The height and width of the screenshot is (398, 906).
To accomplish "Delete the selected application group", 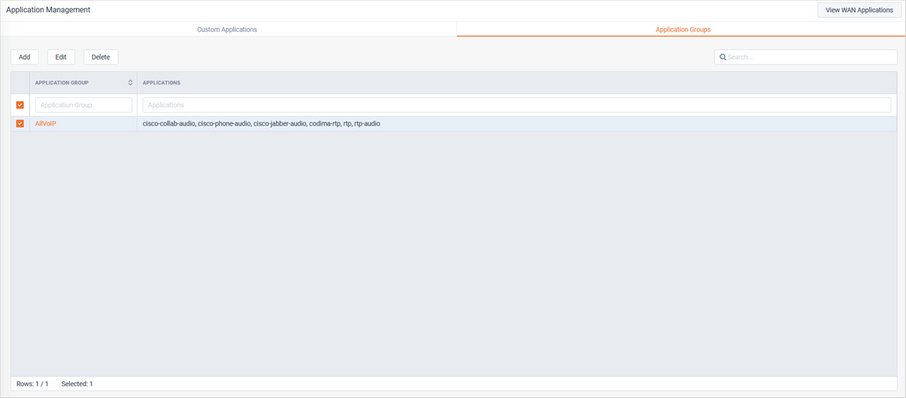I will (x=101, y=57).
